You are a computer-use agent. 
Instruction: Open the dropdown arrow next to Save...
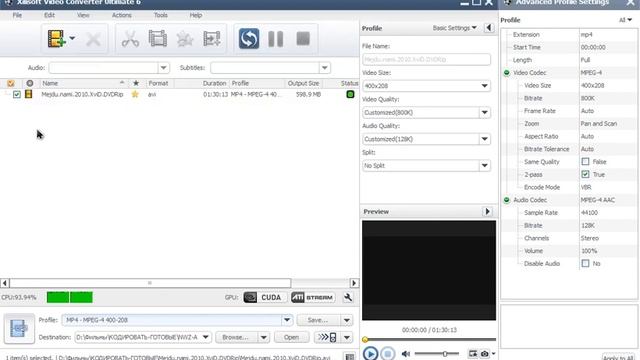click(347, 320)
